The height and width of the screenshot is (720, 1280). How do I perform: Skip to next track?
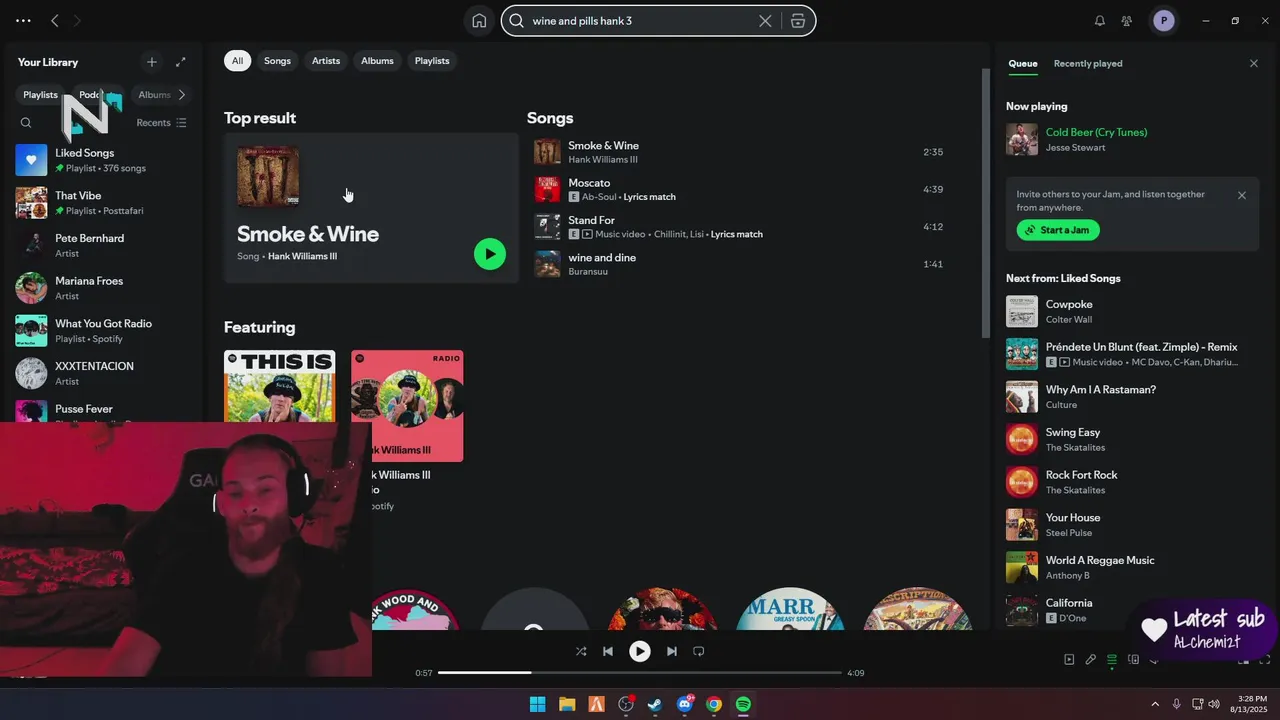coord(672,651)
